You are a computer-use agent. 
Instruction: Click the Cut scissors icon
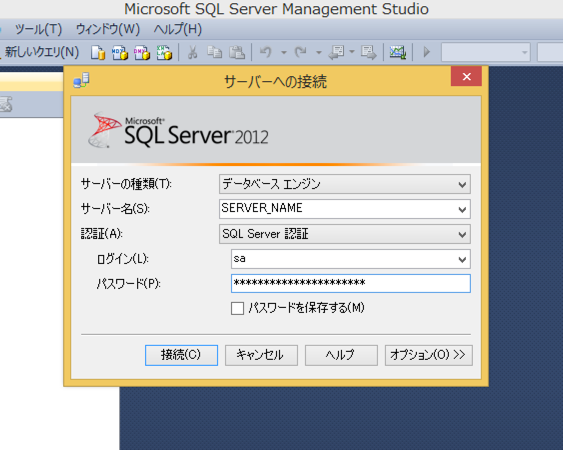tap(193, 53)
